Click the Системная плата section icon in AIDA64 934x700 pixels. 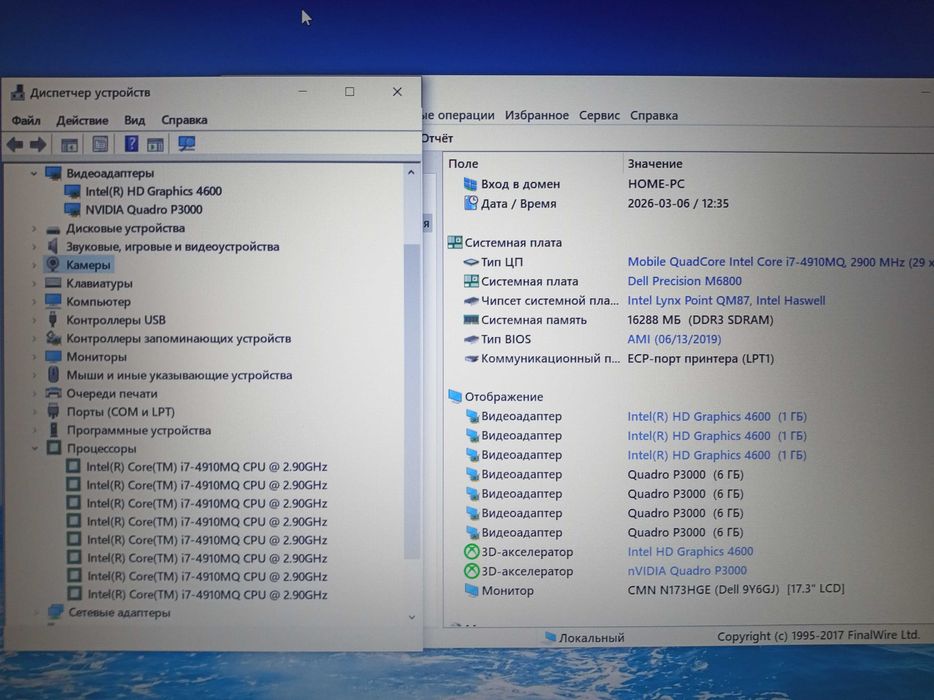tap(454, 242)
